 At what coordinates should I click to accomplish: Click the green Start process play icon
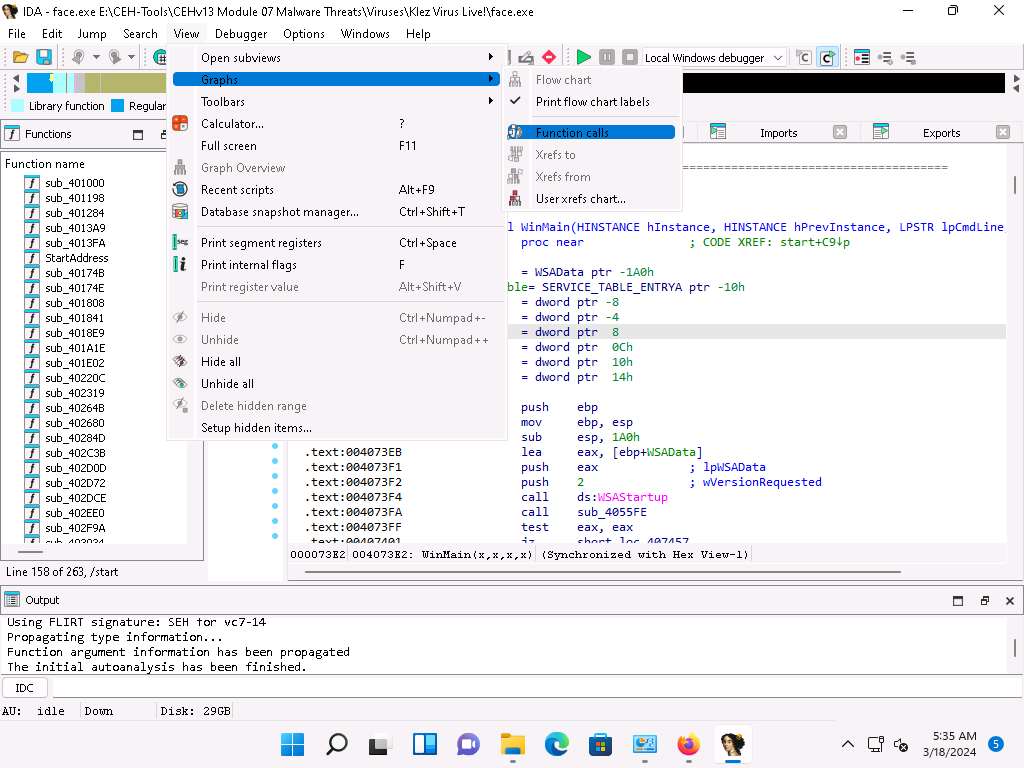[584, 58]
